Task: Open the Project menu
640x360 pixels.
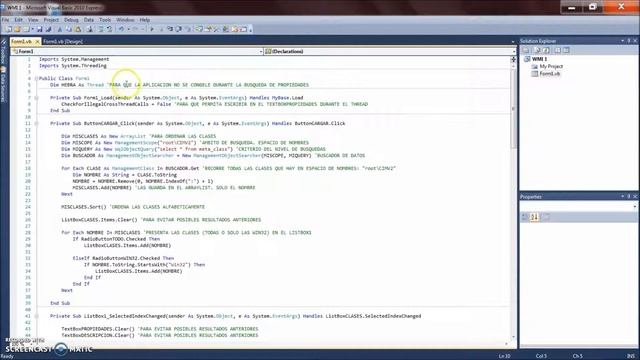Action: pos(51,20)
